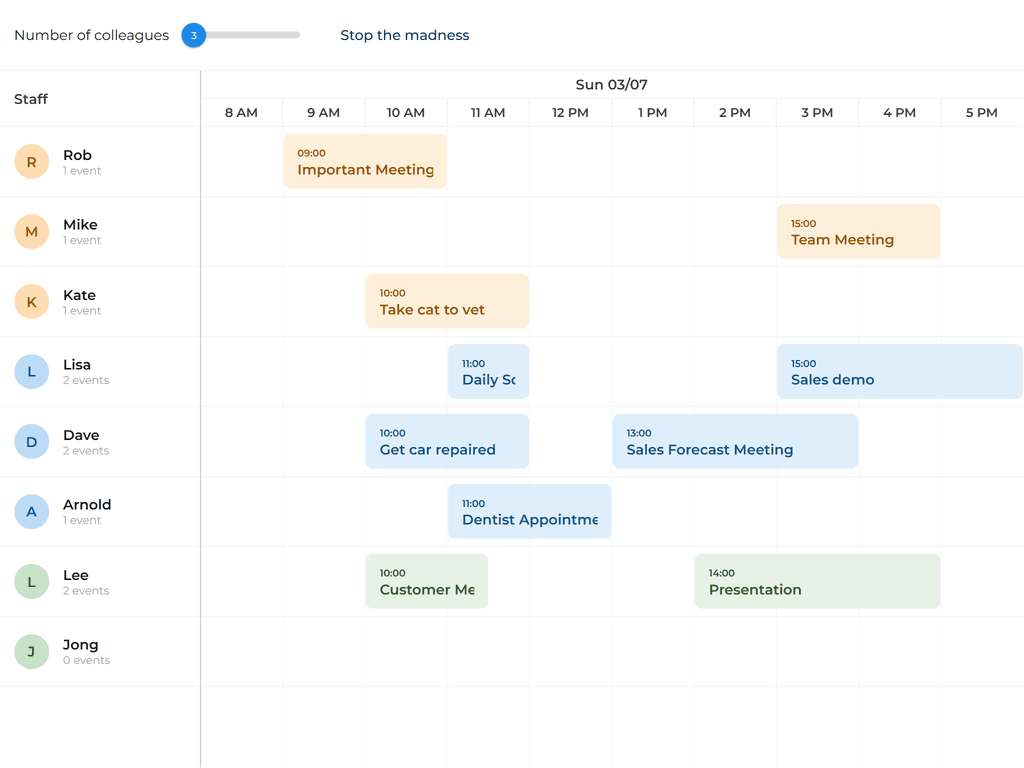Click Jong's green avatar icon
1024x768 pixels.
pos(31,651)
